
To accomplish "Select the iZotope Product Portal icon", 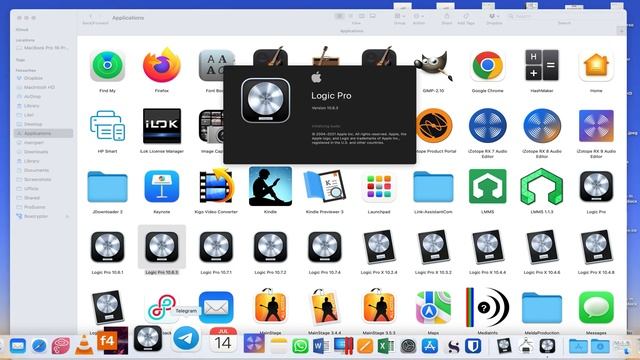I will [434, 126].
